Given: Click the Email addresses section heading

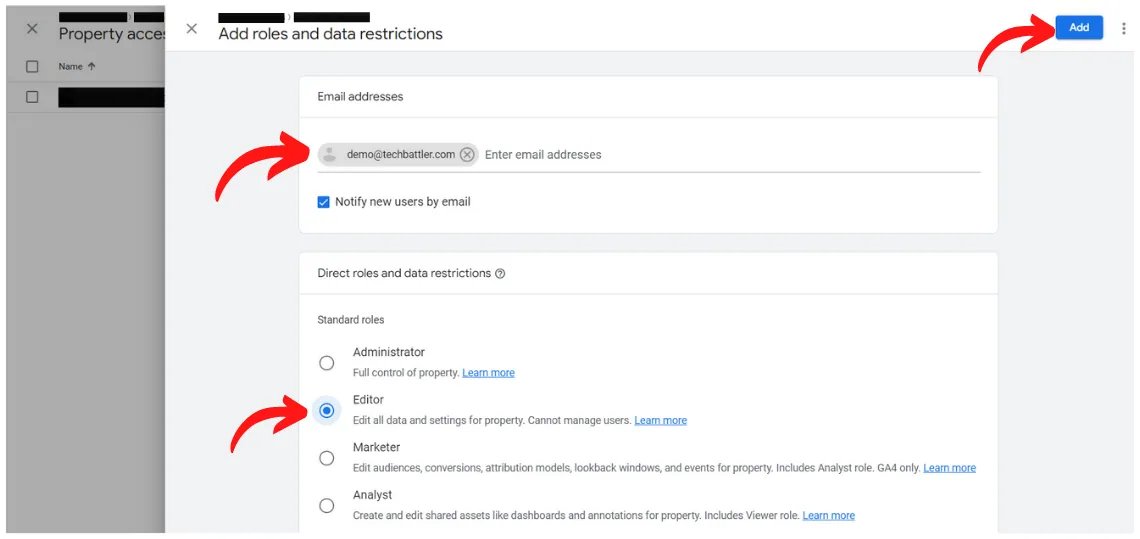Looking at the screenshot, I should coord(360,97).
